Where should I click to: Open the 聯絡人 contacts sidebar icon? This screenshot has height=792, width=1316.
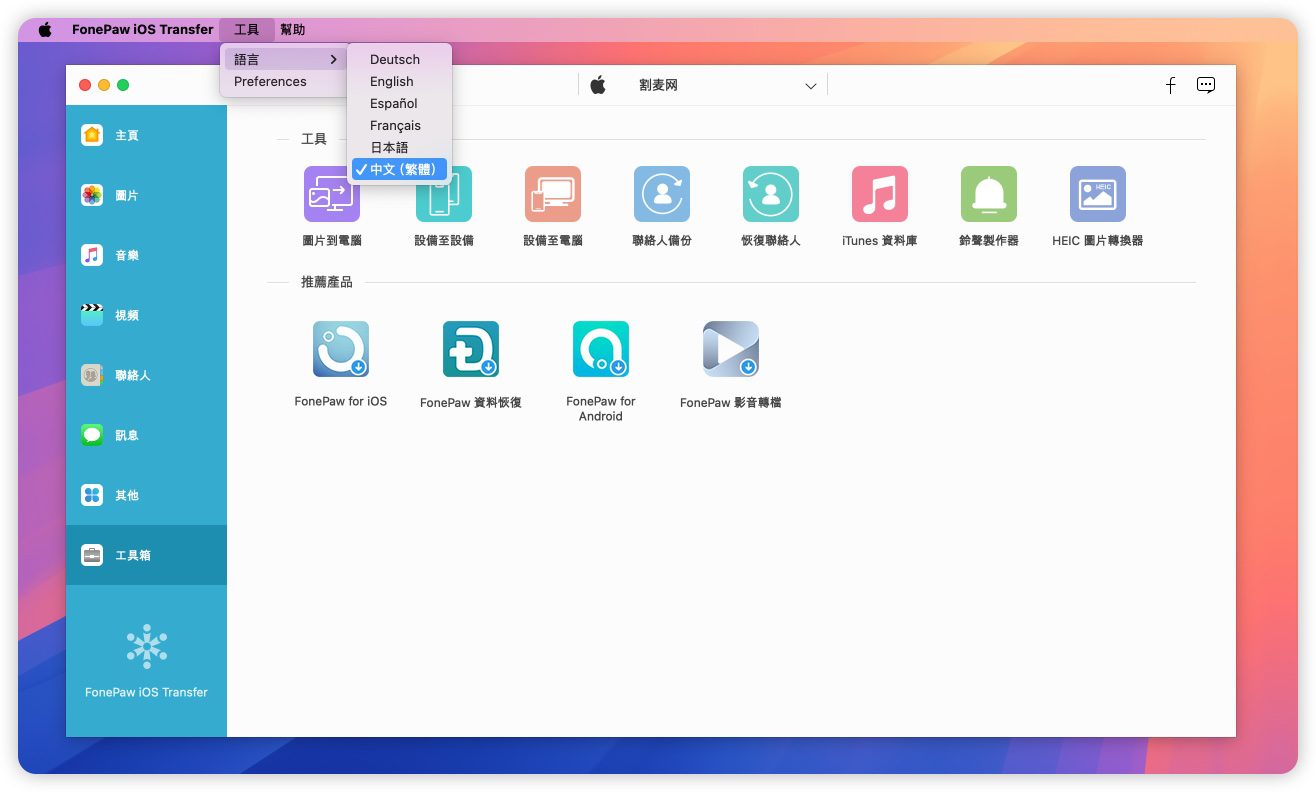(x=92, y=375)
